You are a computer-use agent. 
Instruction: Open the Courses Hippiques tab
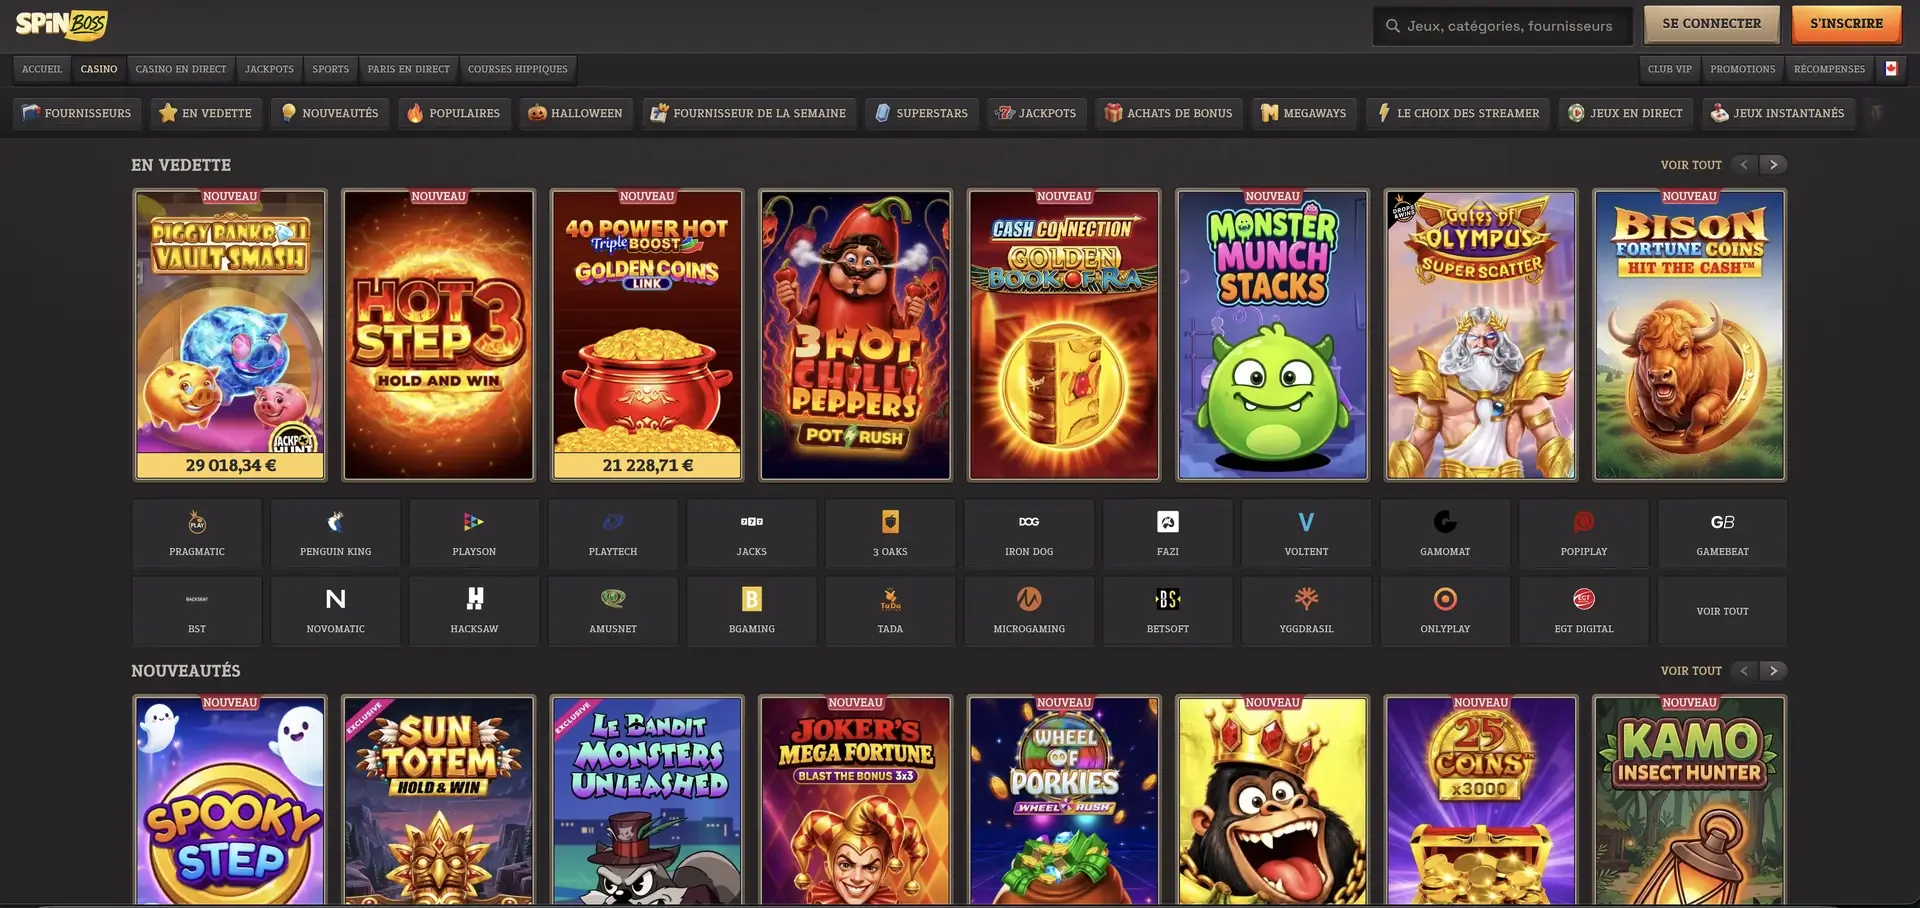(x=518, y=69)
